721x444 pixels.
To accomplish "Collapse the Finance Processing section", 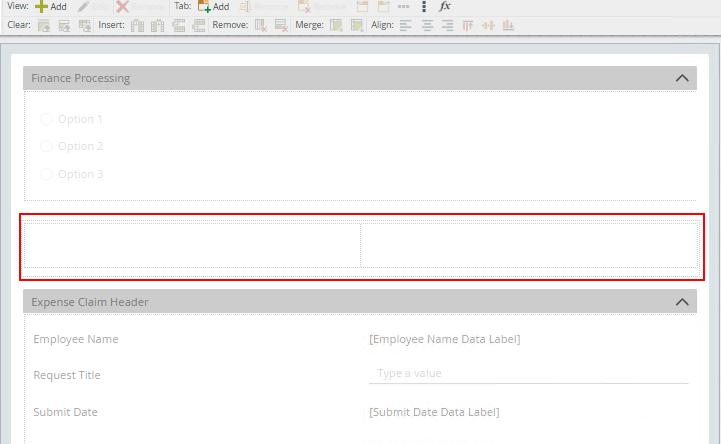I will (x=682, y=78).
